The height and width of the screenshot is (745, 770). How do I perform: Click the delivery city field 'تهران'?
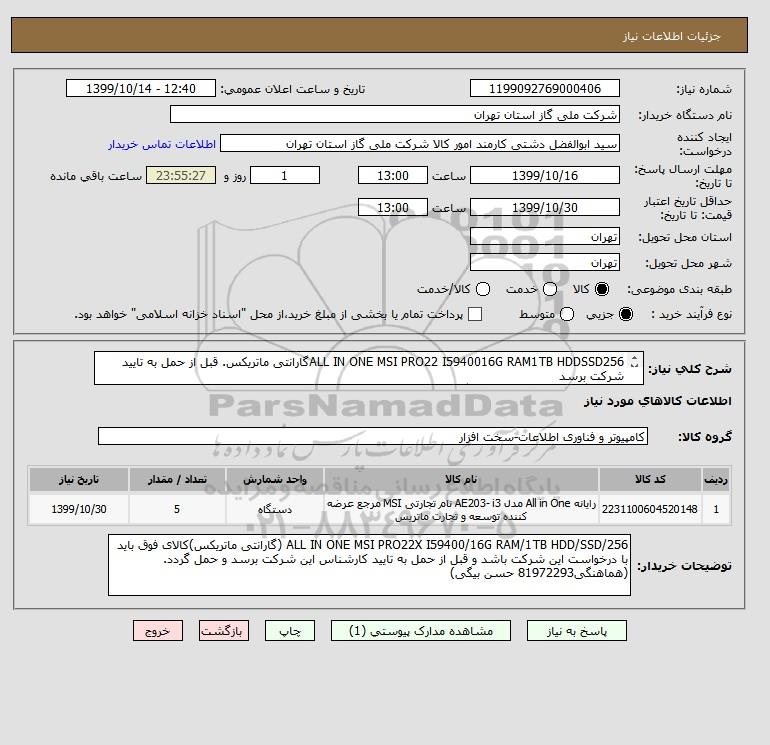(x=545, y=262)
